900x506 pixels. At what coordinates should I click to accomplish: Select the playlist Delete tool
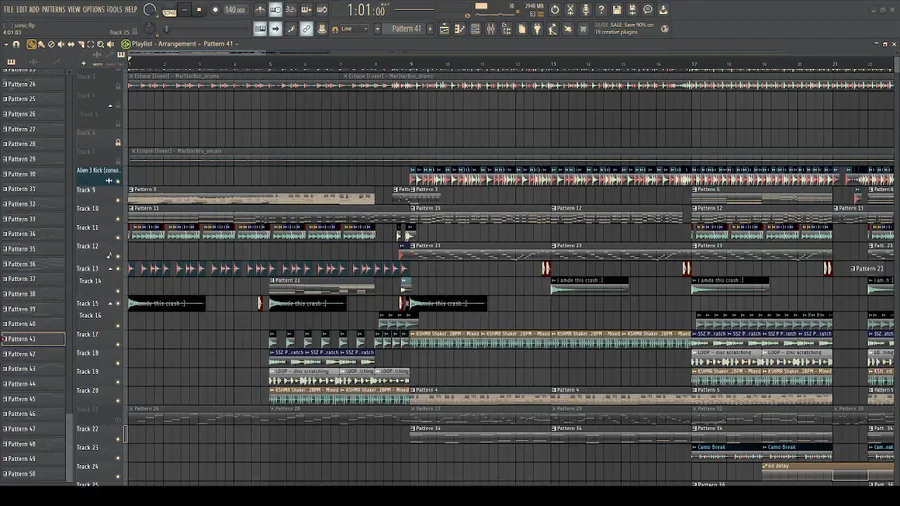tap(51, 44)
